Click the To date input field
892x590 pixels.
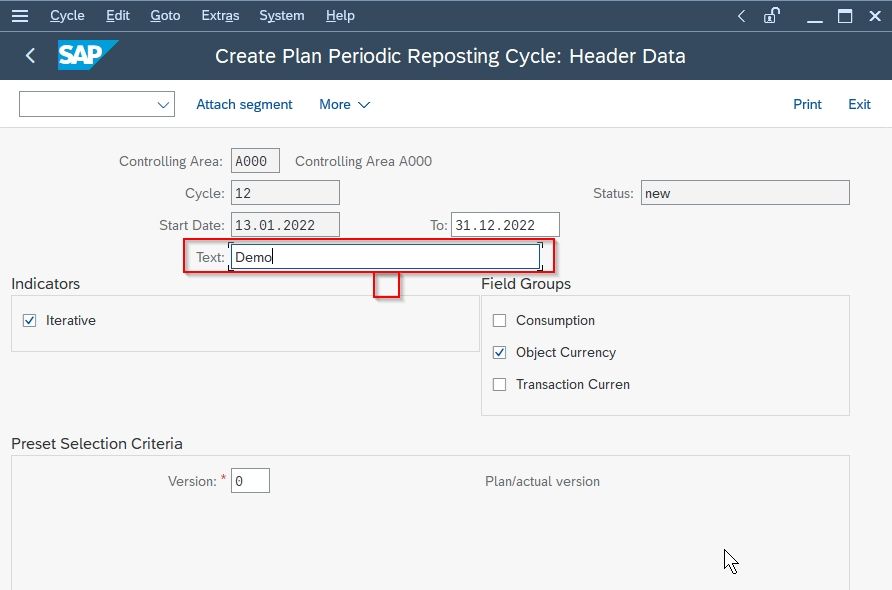505,225
